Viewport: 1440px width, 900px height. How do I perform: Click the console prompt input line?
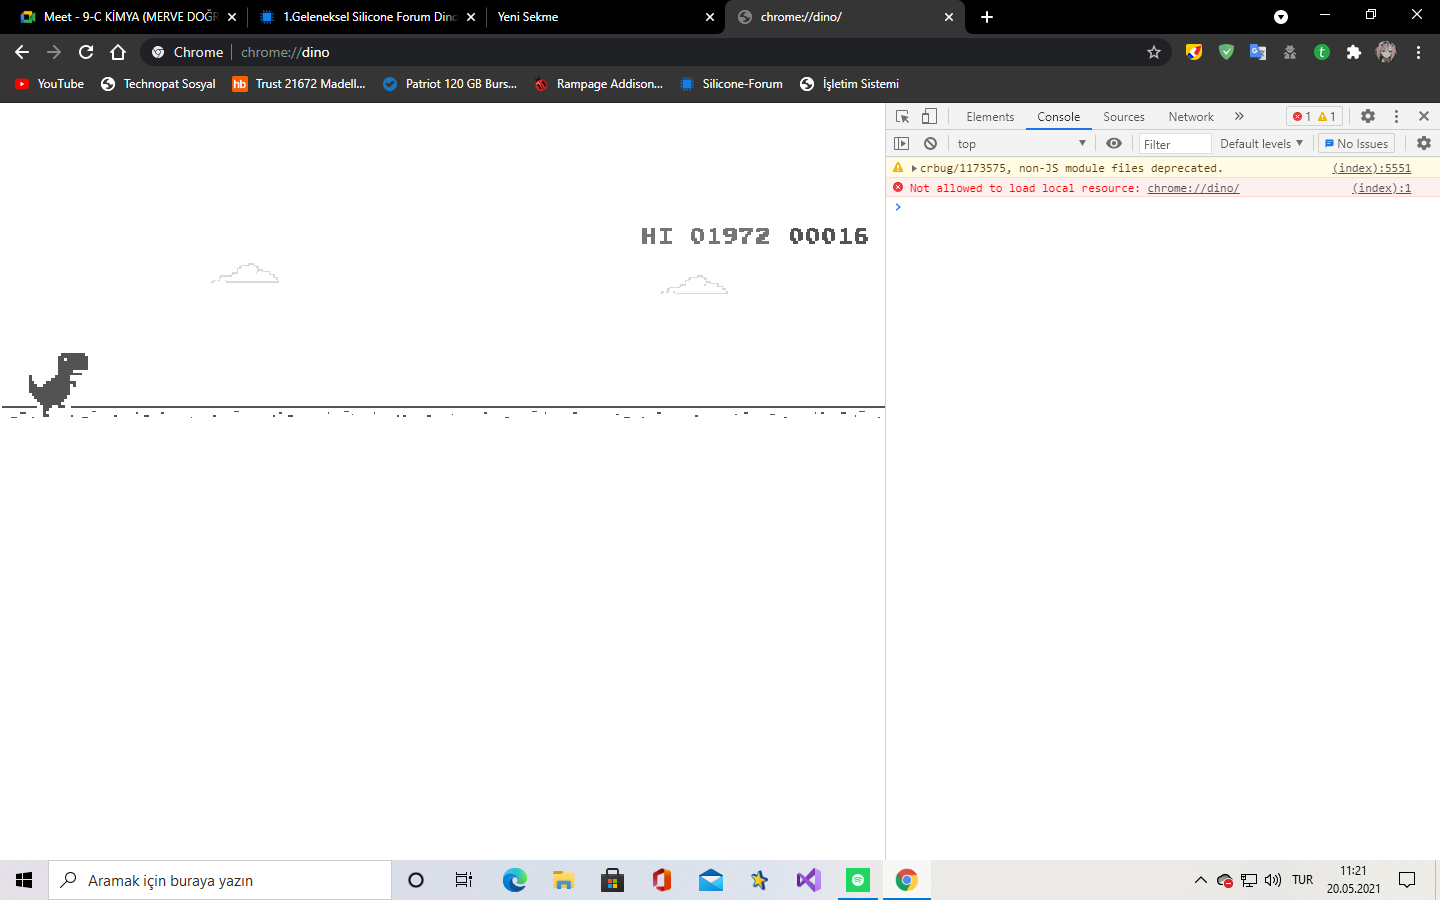pos(1163,207)
